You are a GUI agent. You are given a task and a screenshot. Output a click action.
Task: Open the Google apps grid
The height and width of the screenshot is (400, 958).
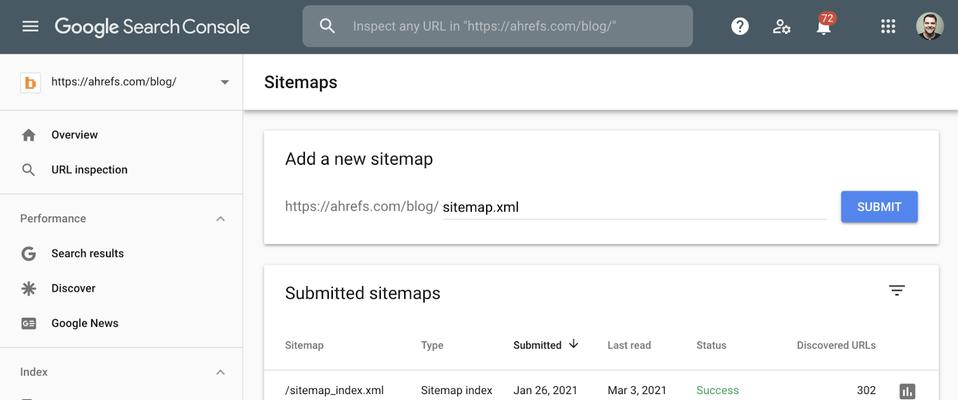[887, 26]
